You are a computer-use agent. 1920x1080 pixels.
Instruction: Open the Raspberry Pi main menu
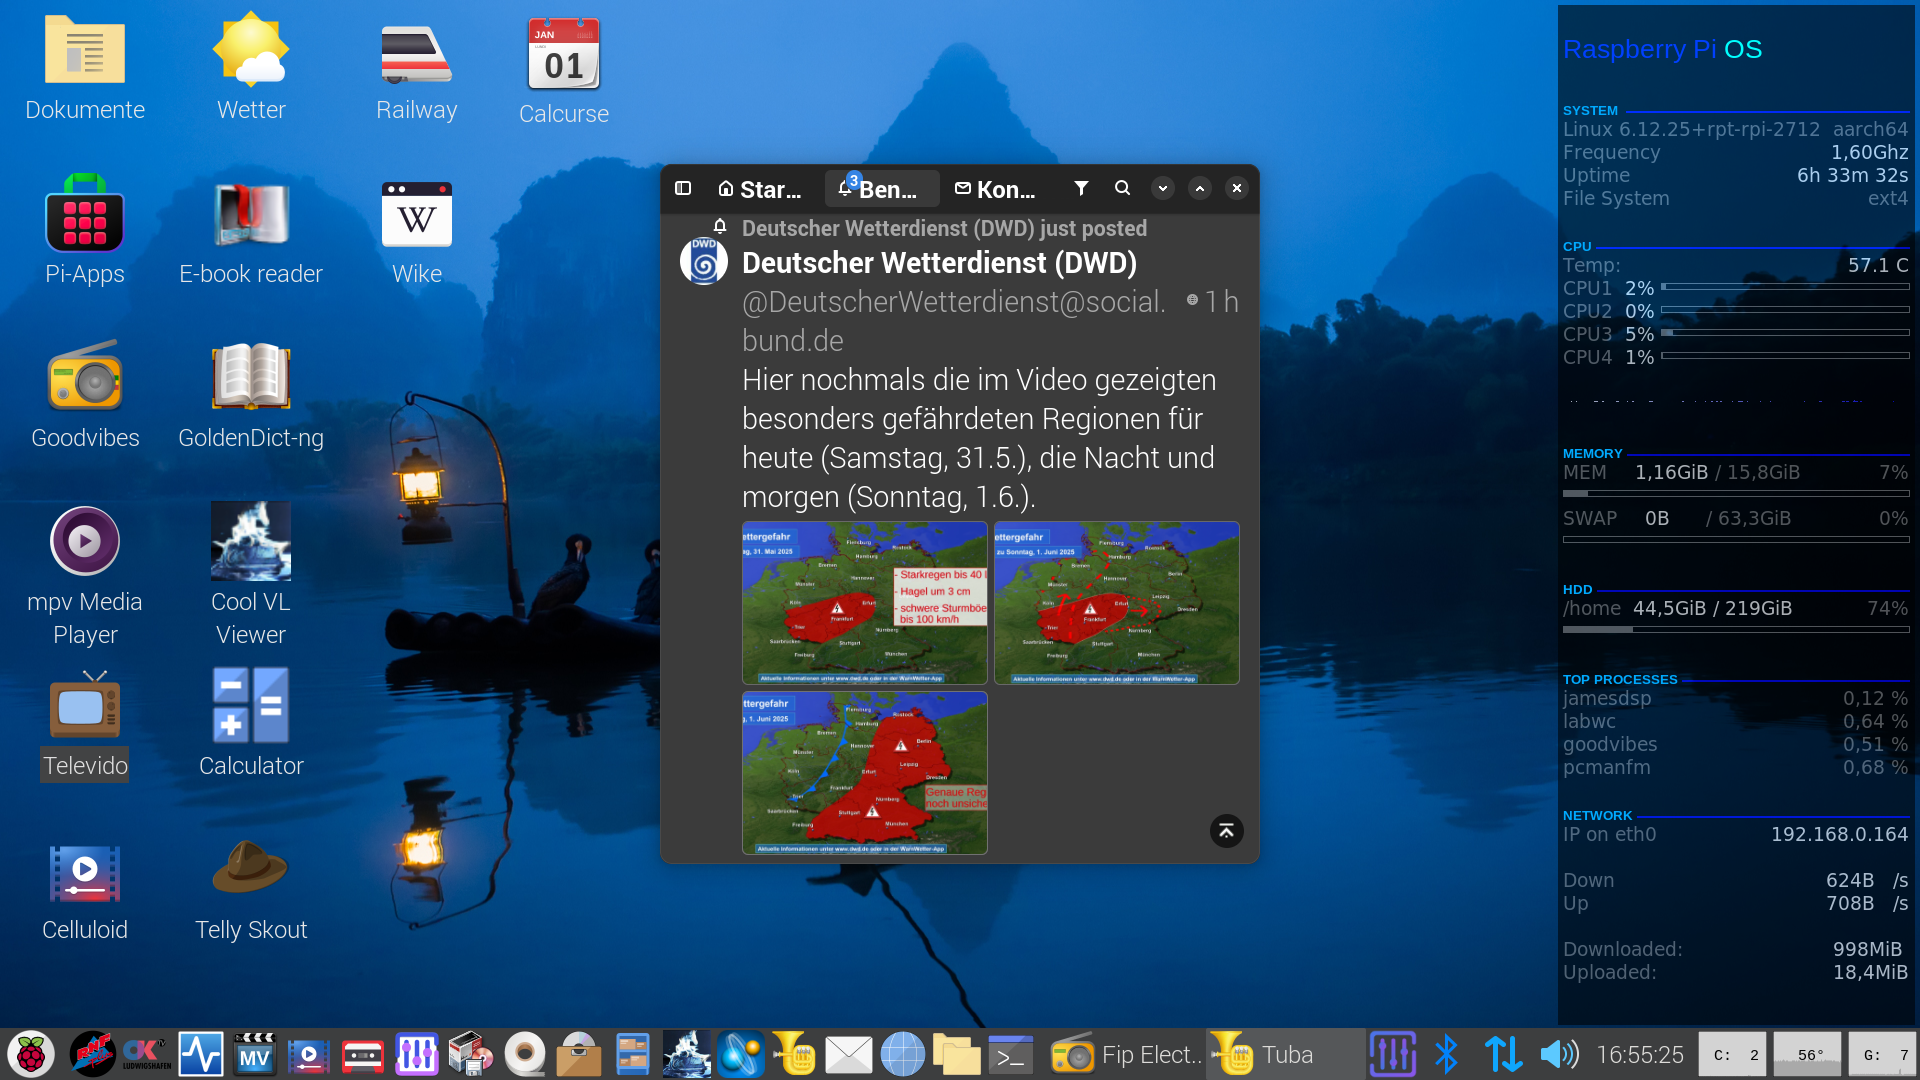click(x=31, y=1054)
